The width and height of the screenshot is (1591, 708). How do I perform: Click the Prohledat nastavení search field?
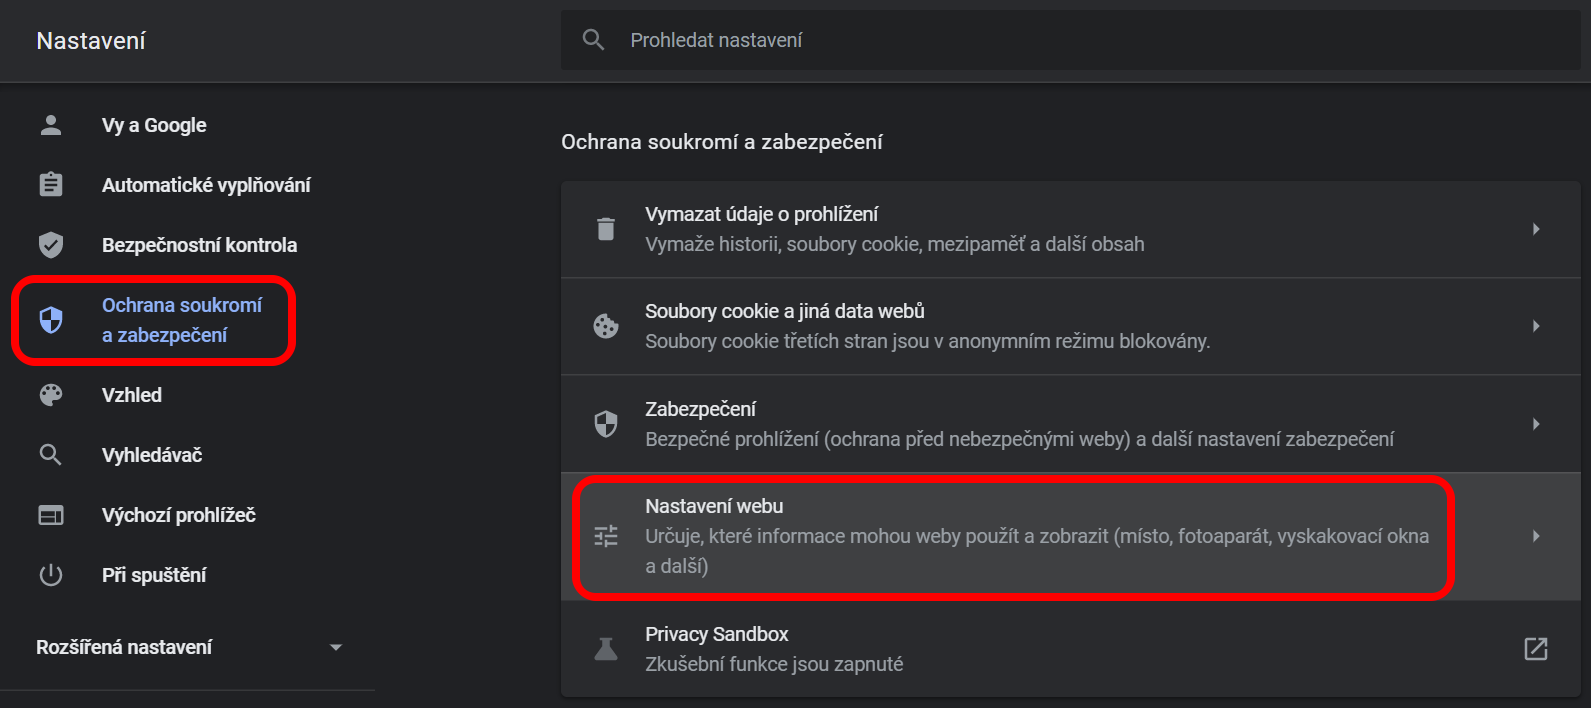tap(1071, 40)
